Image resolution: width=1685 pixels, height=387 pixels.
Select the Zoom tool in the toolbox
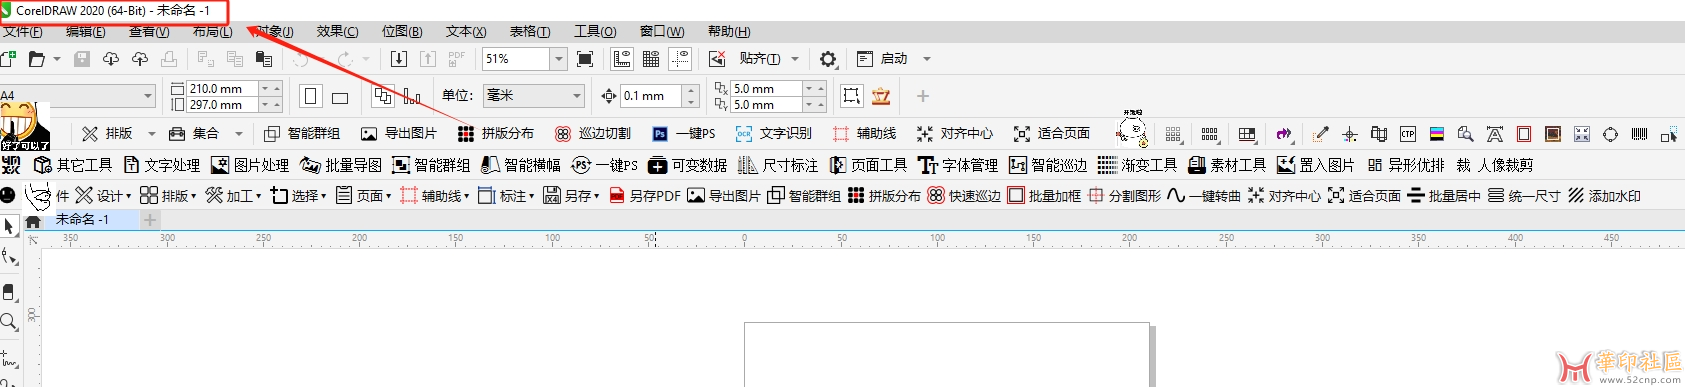(x=9, y=322)
